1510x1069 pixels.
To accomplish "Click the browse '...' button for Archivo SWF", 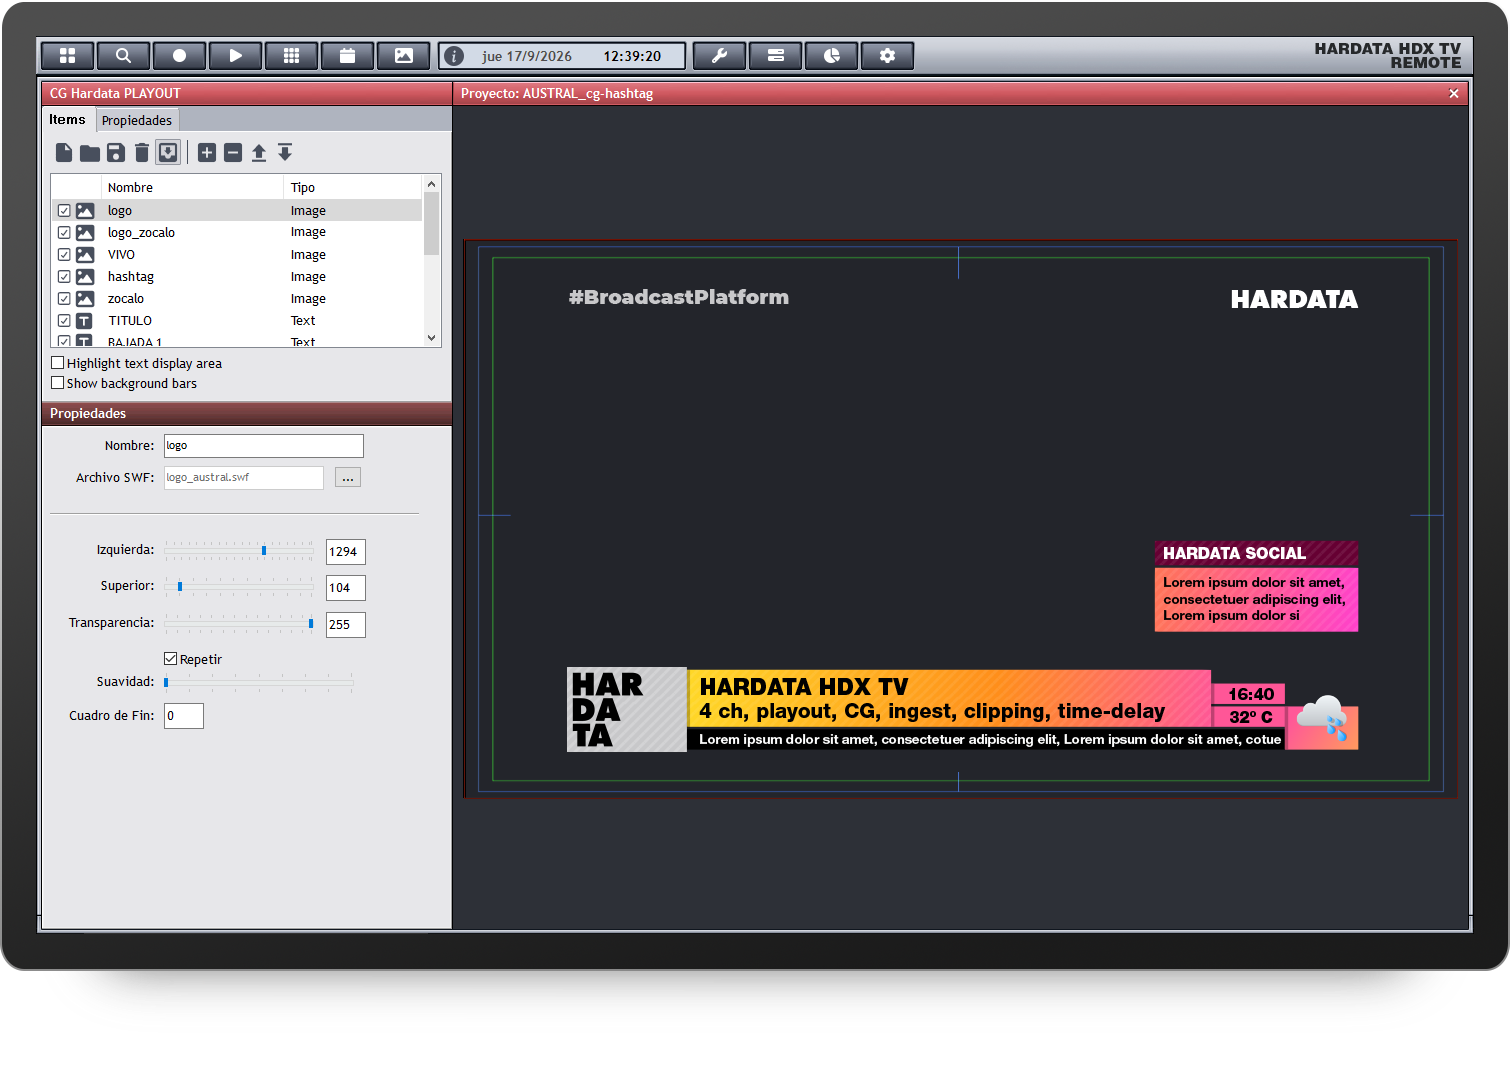I will pos(348,478).
